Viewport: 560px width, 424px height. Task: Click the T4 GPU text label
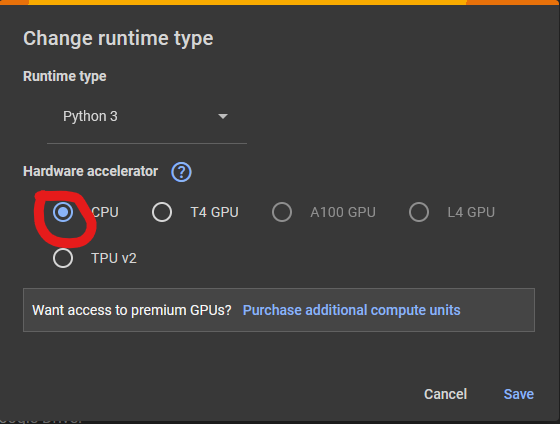pos(214,212)
